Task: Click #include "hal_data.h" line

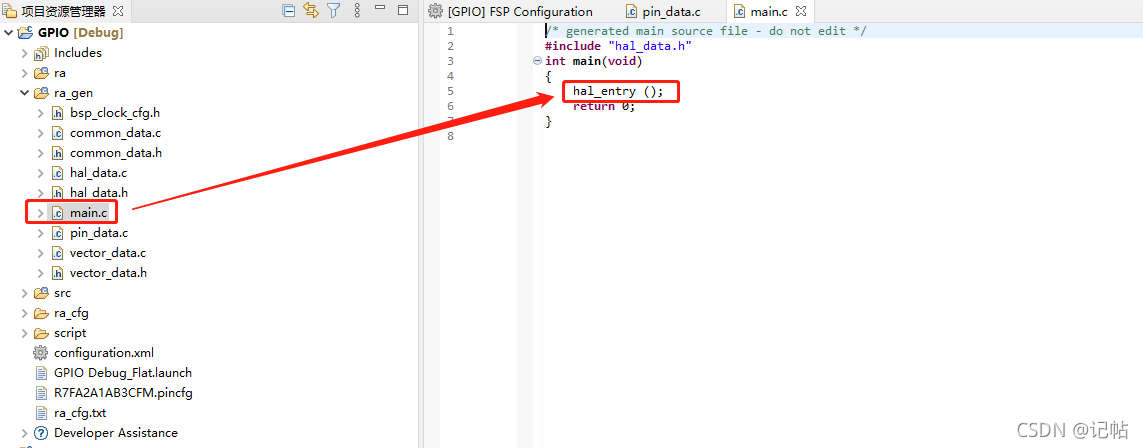Action: coord(618,46)
